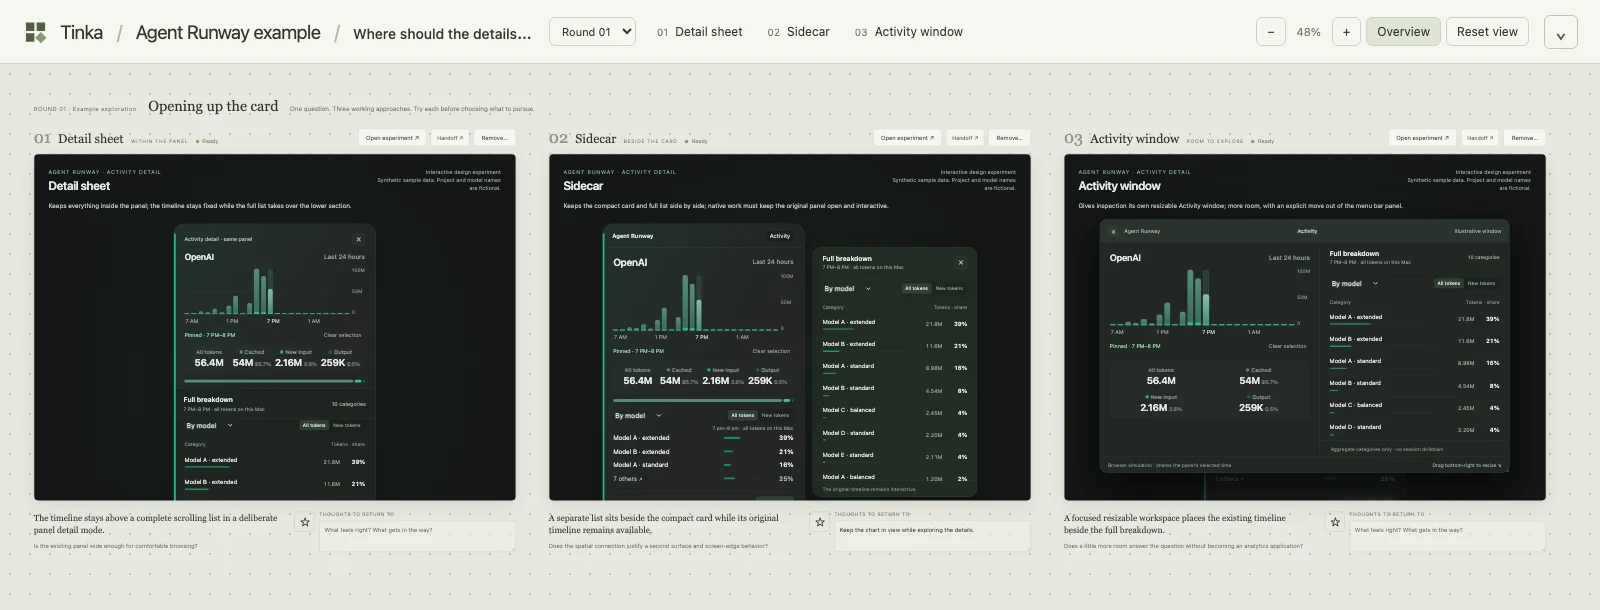Go to Tinka home breadcrumb
The image size is (1600, 610).
(81, 32)
